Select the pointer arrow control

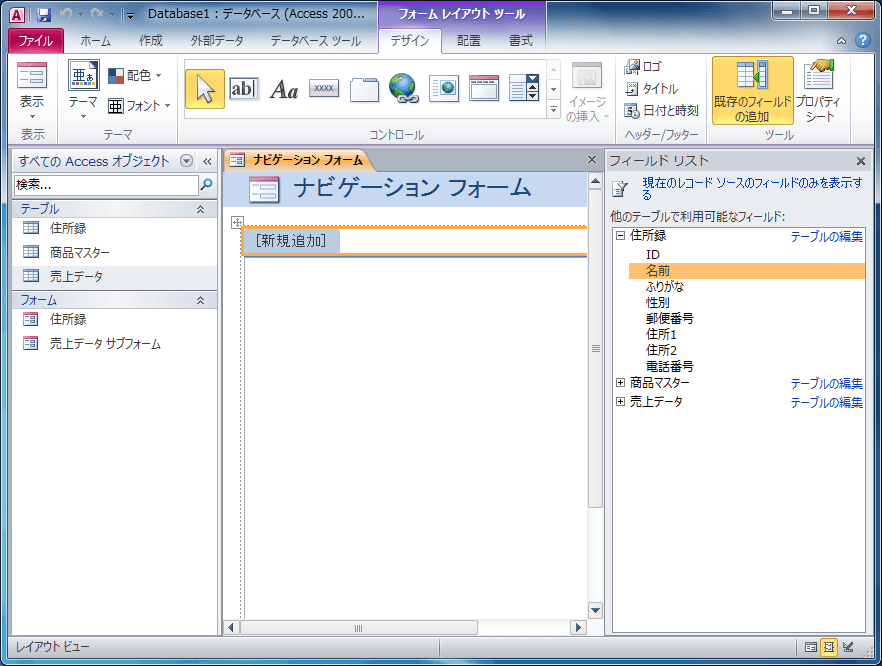pyautogui.click(x=205, y=89)
